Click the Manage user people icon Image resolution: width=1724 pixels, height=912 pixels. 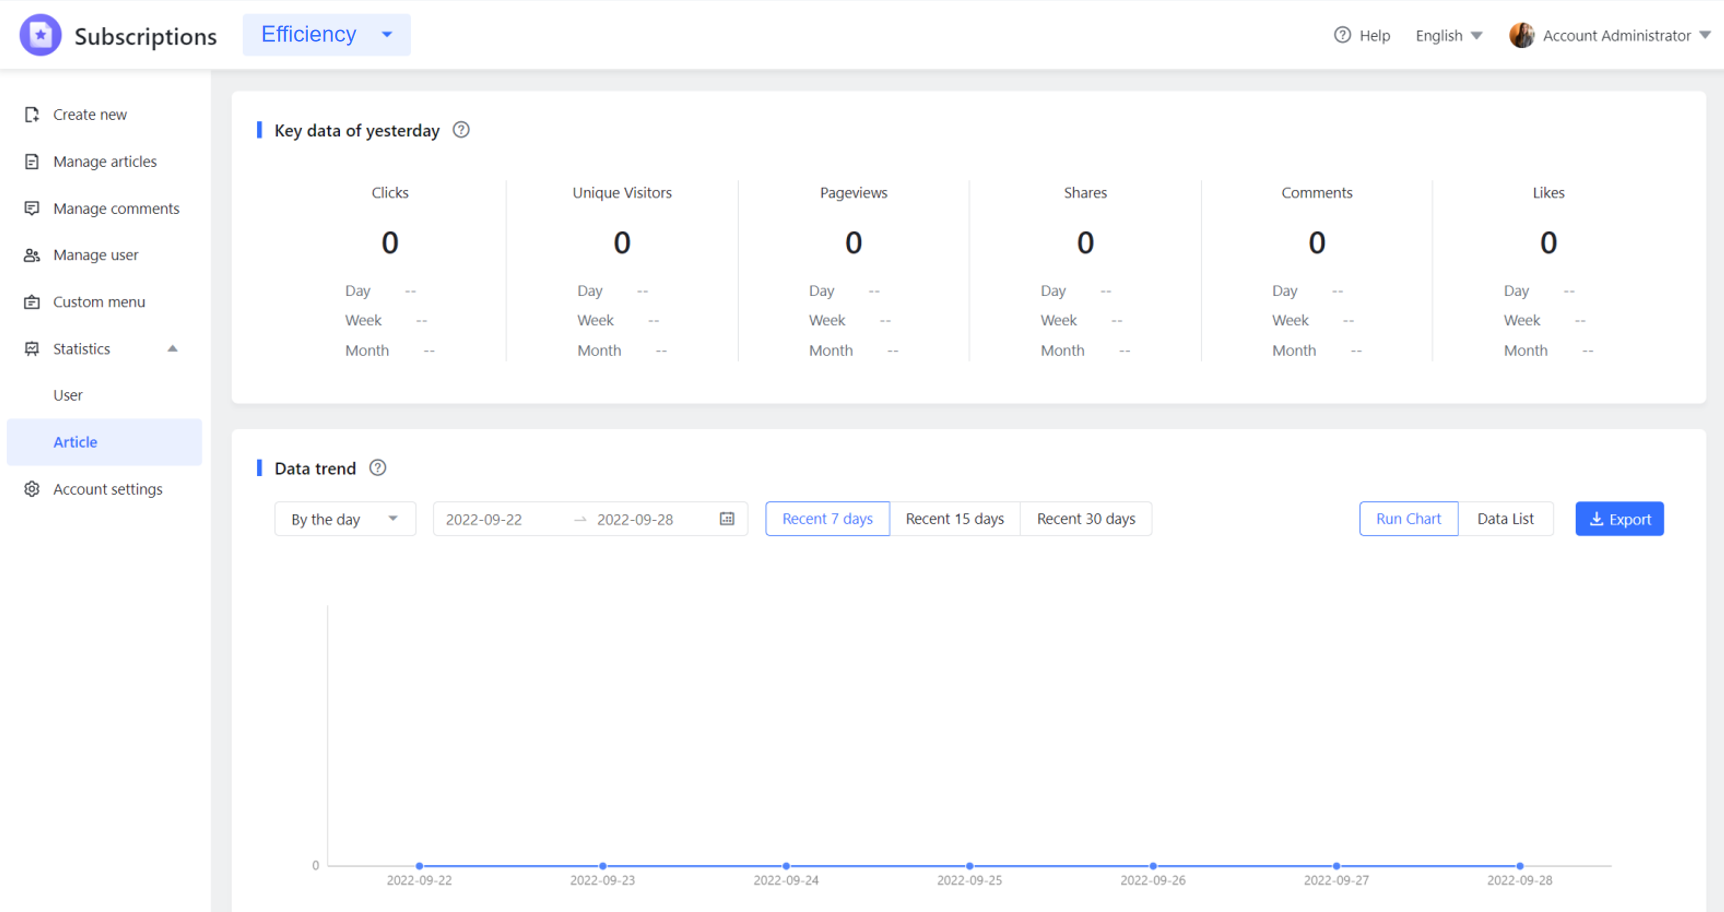click(x=32, y=255)
